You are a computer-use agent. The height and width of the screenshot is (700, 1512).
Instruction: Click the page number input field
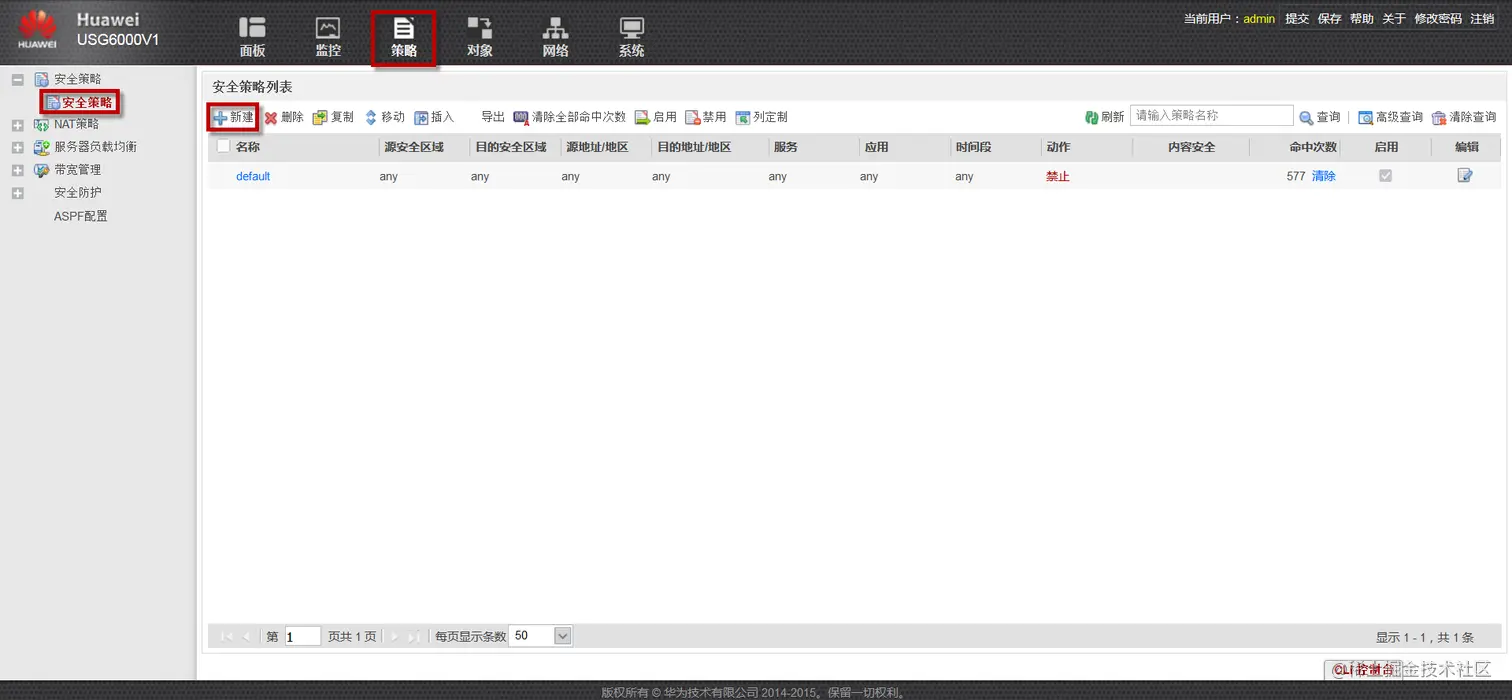[303, 636]
